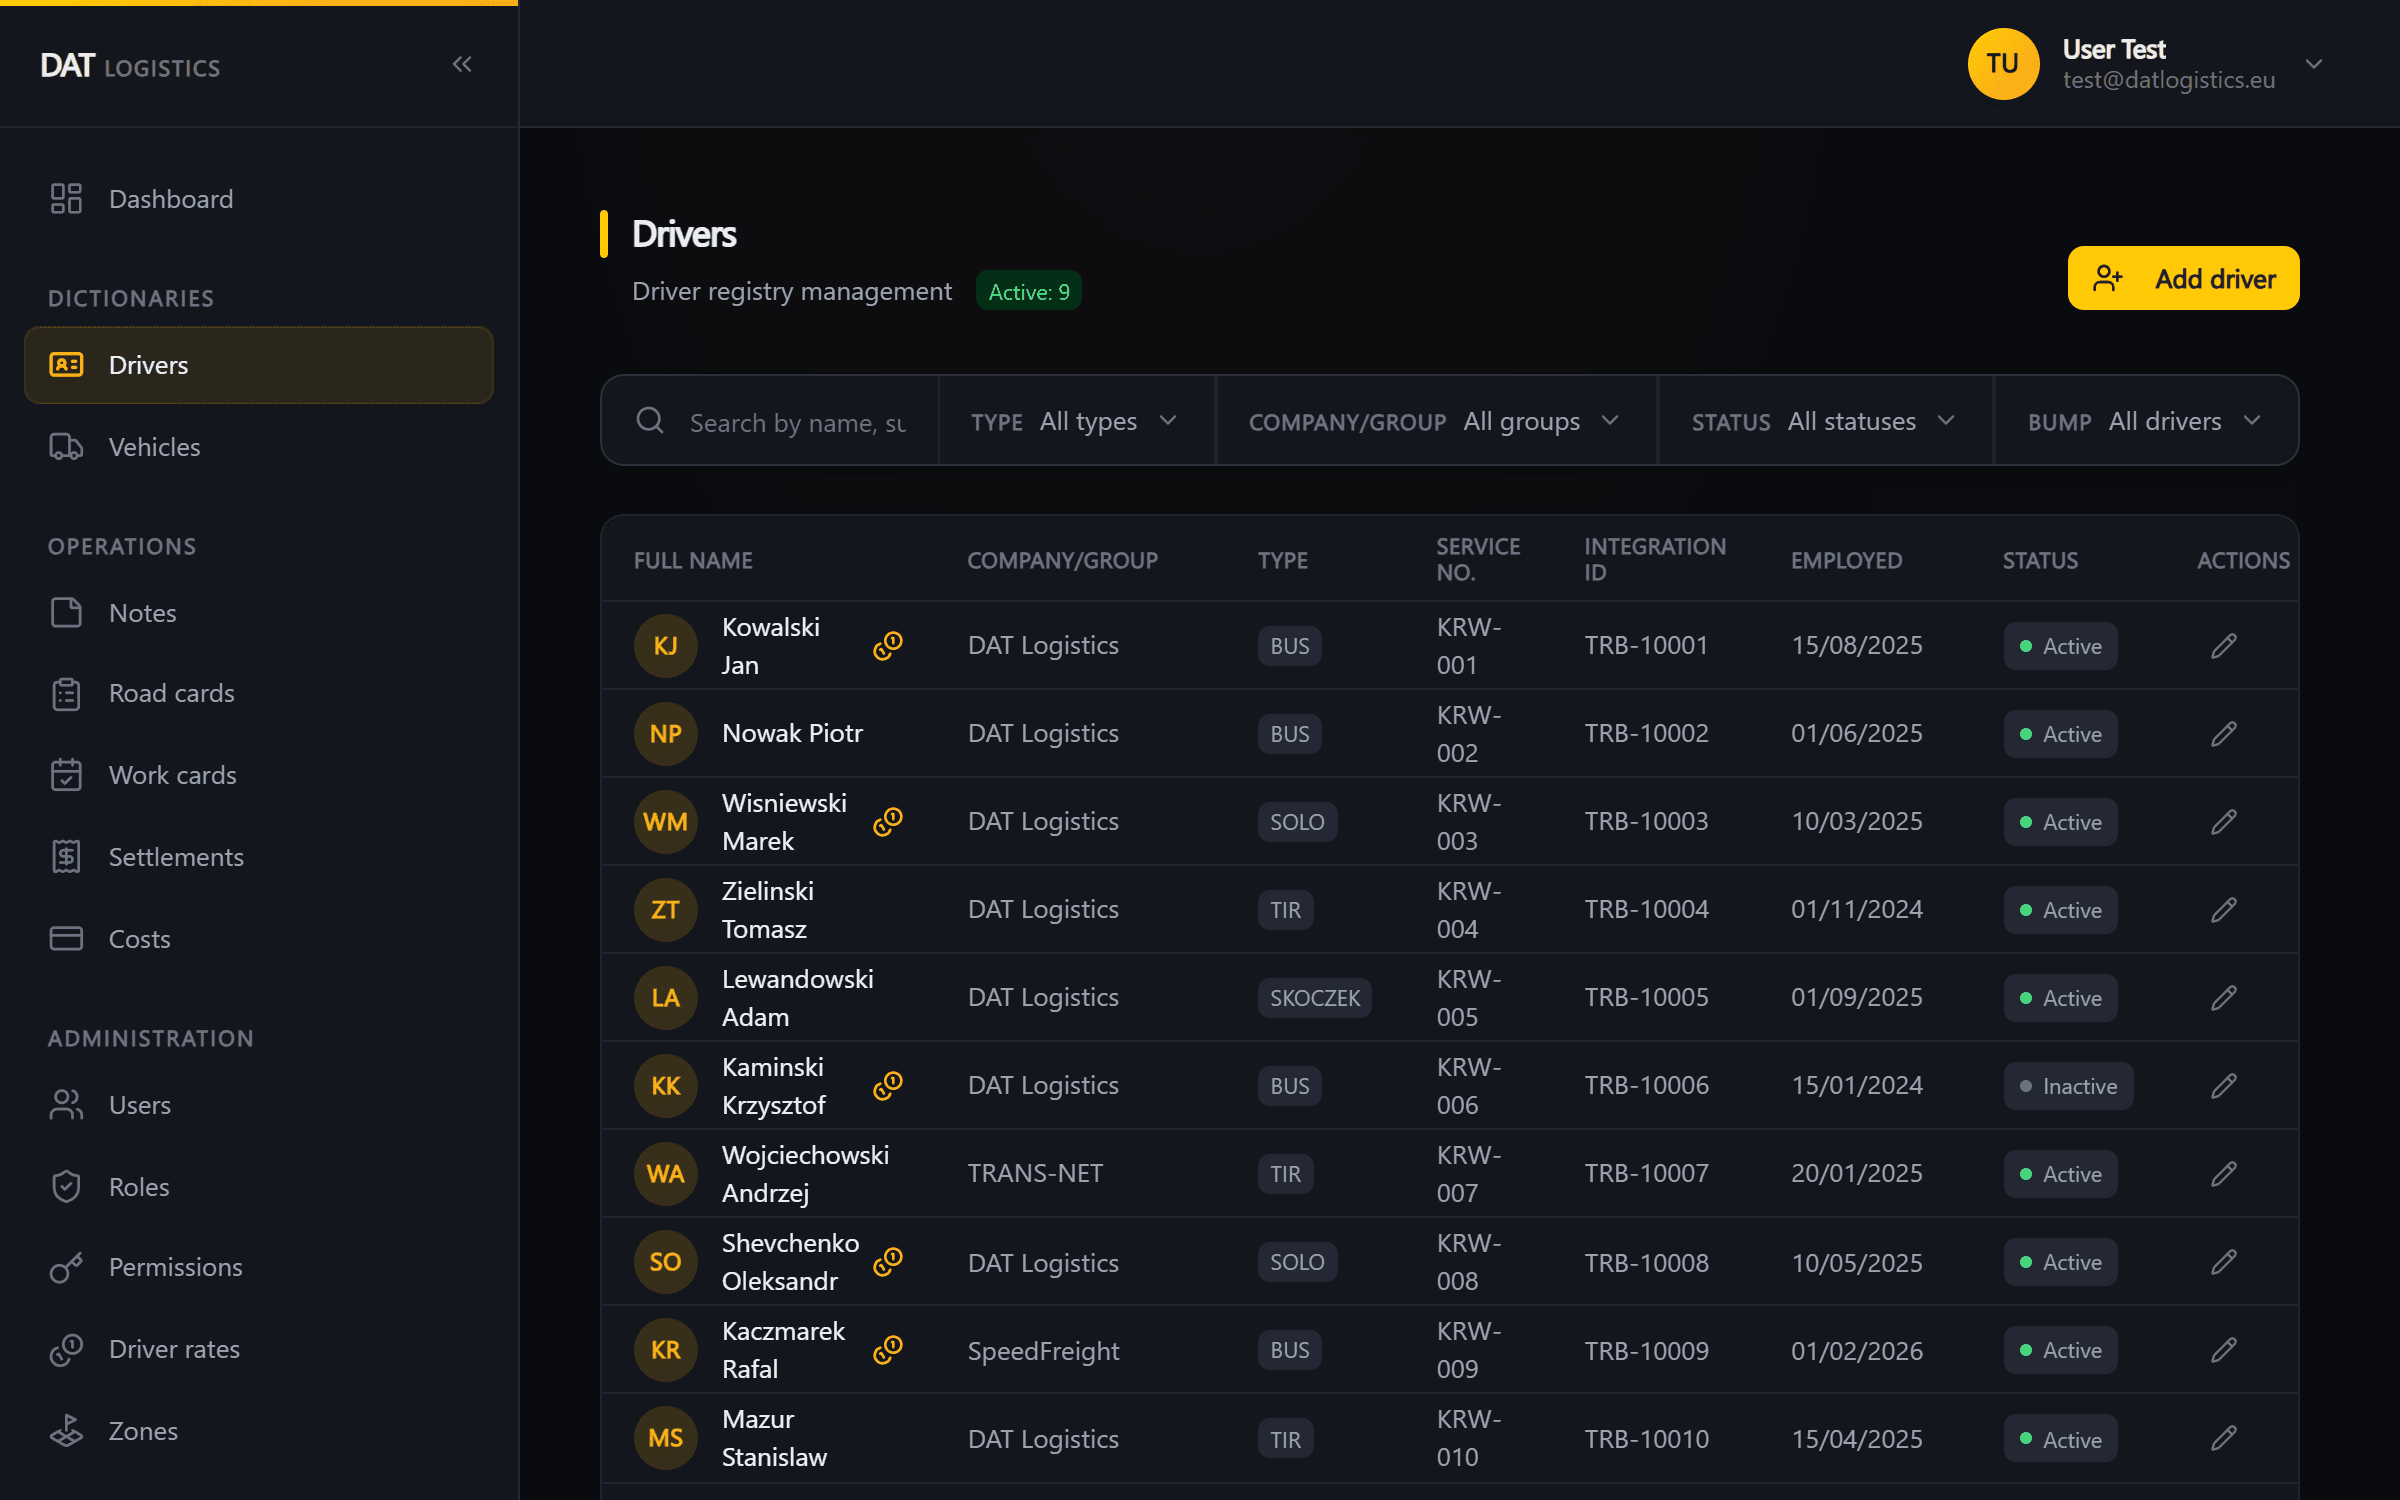Focus the search by name field

[797, 423]
